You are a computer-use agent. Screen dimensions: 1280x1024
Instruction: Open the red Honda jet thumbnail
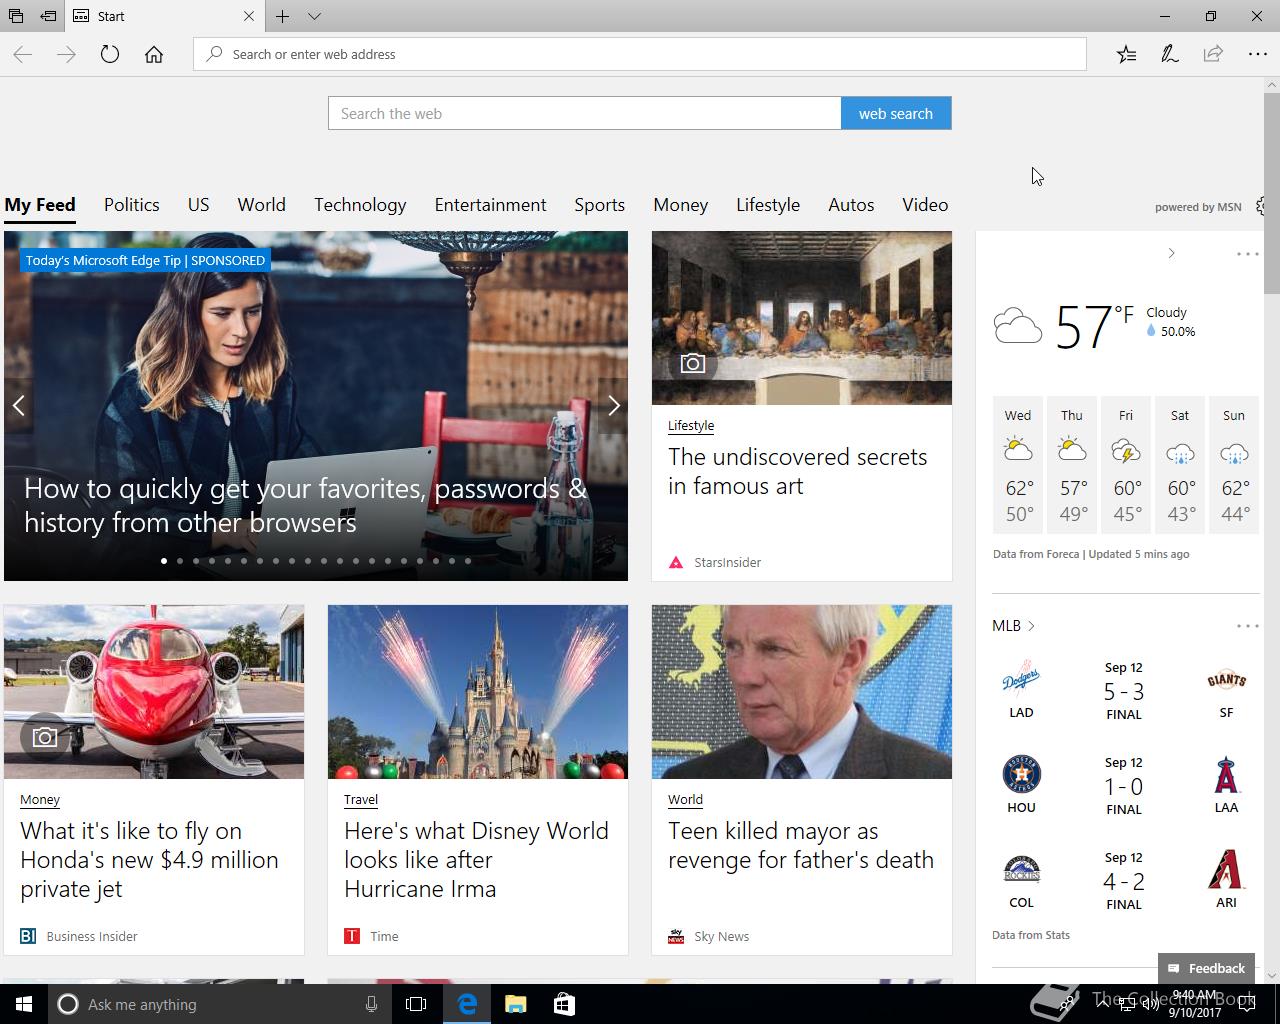click(154, 692)
